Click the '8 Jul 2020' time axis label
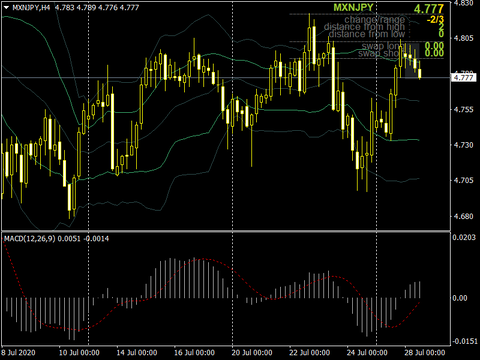 click(x=18, y=353)
